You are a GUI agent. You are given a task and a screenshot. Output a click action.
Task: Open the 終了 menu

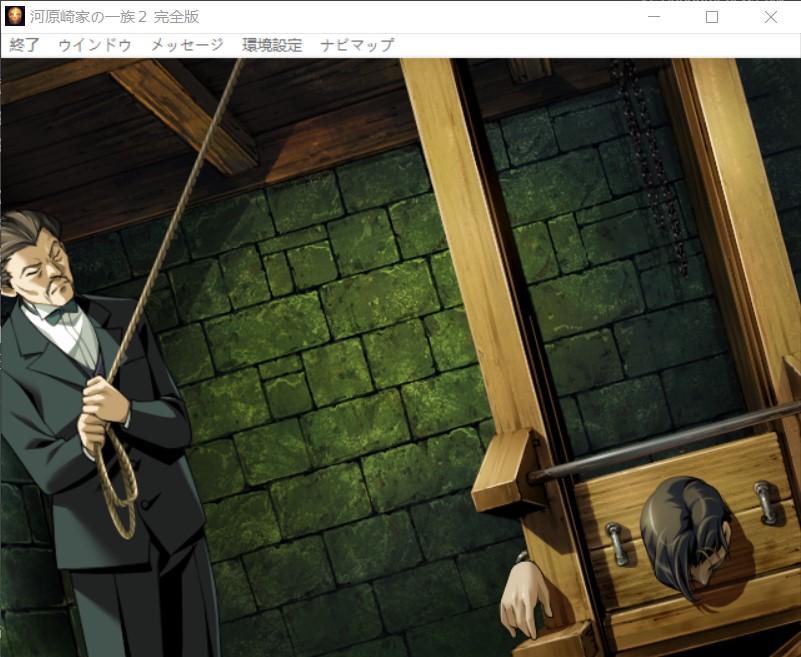point(24,45)
